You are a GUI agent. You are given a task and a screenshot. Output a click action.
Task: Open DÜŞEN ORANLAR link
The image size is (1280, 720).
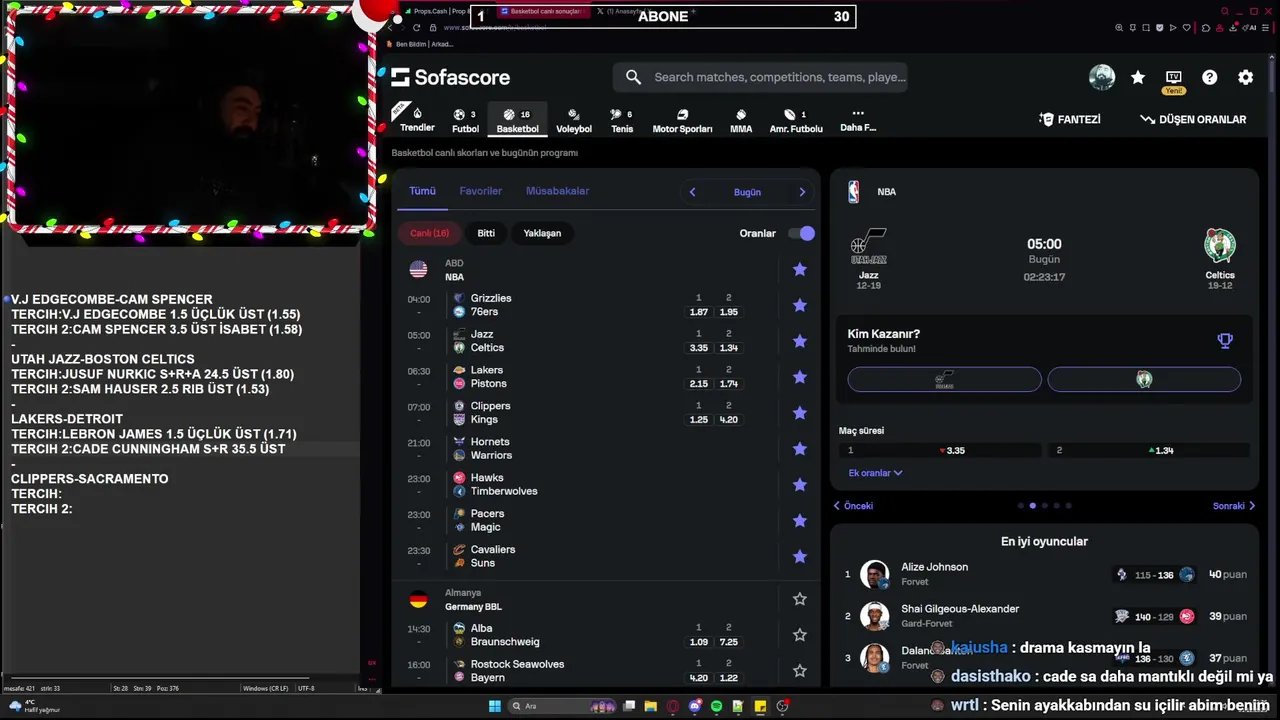click(1193, 119)
